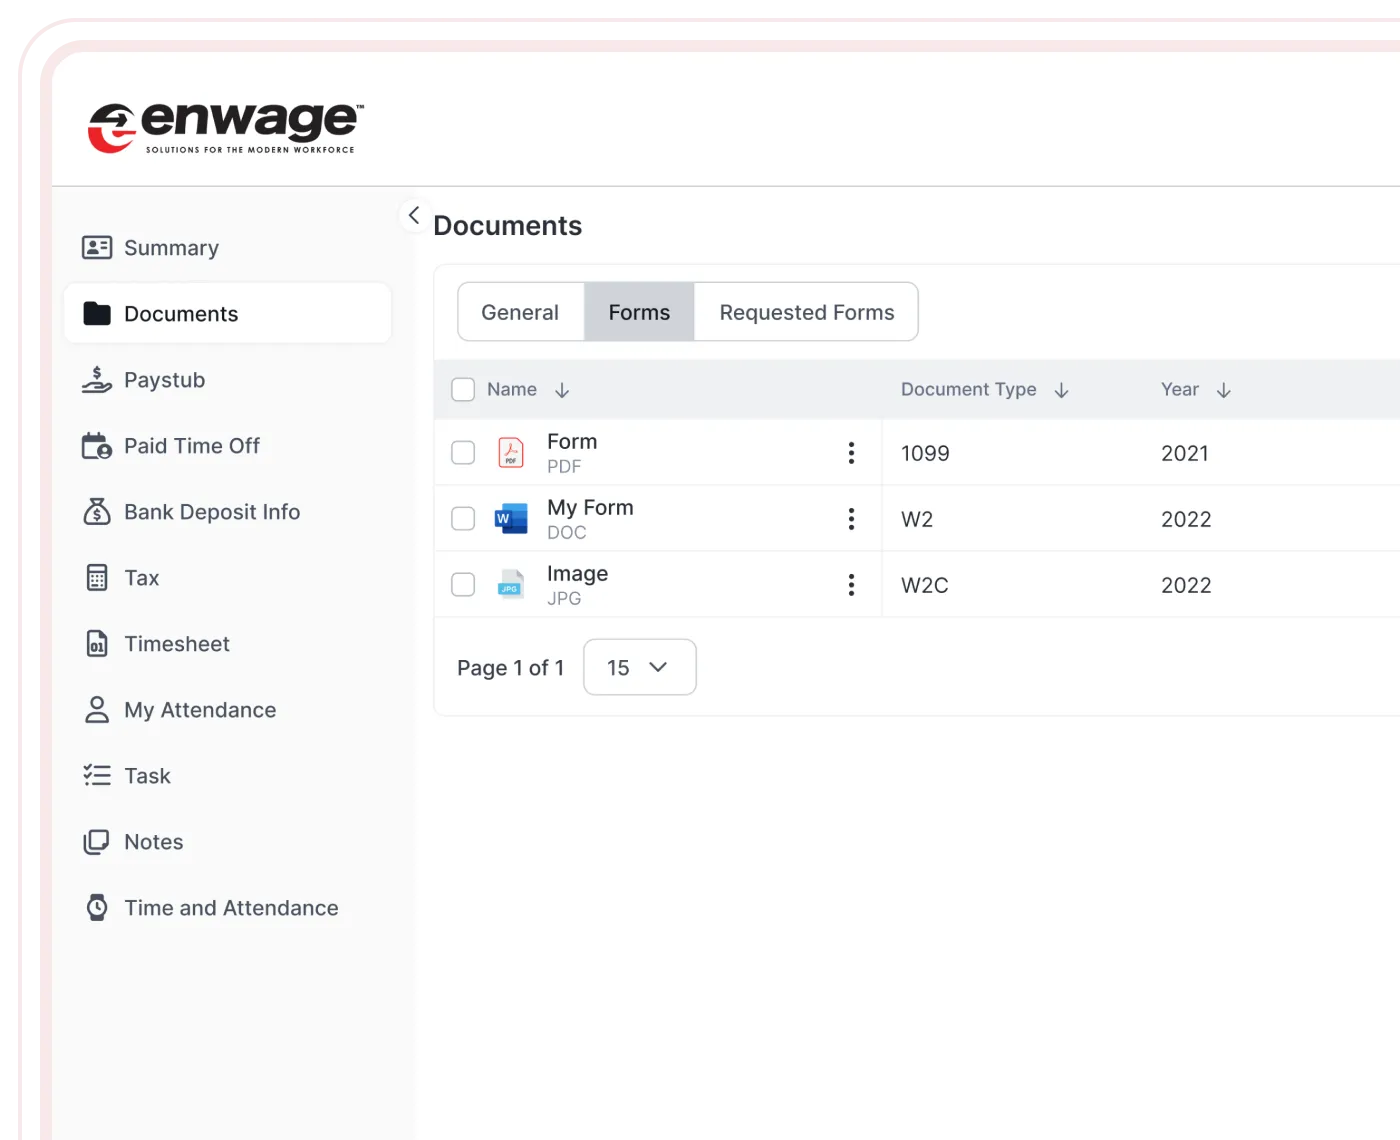Screen dimensions: 1400x1140
Task: Check the checkbox next to My Form
Action: [x=463, y=518]
